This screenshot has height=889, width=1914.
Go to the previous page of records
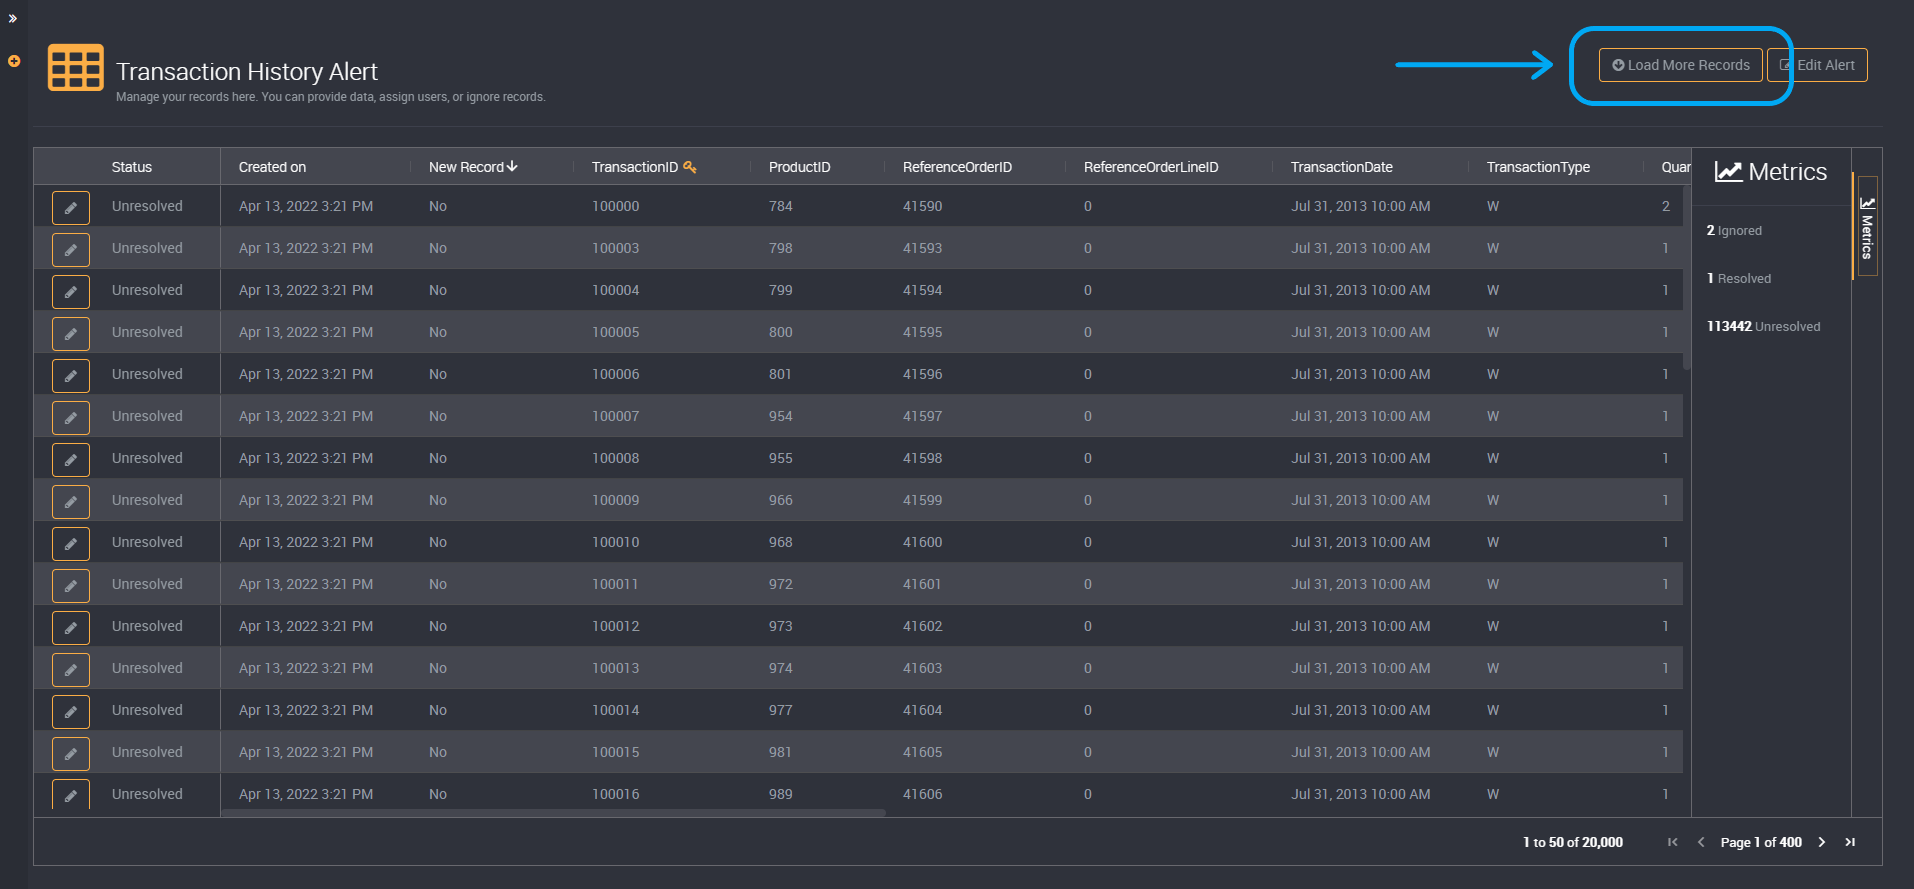1701,842
